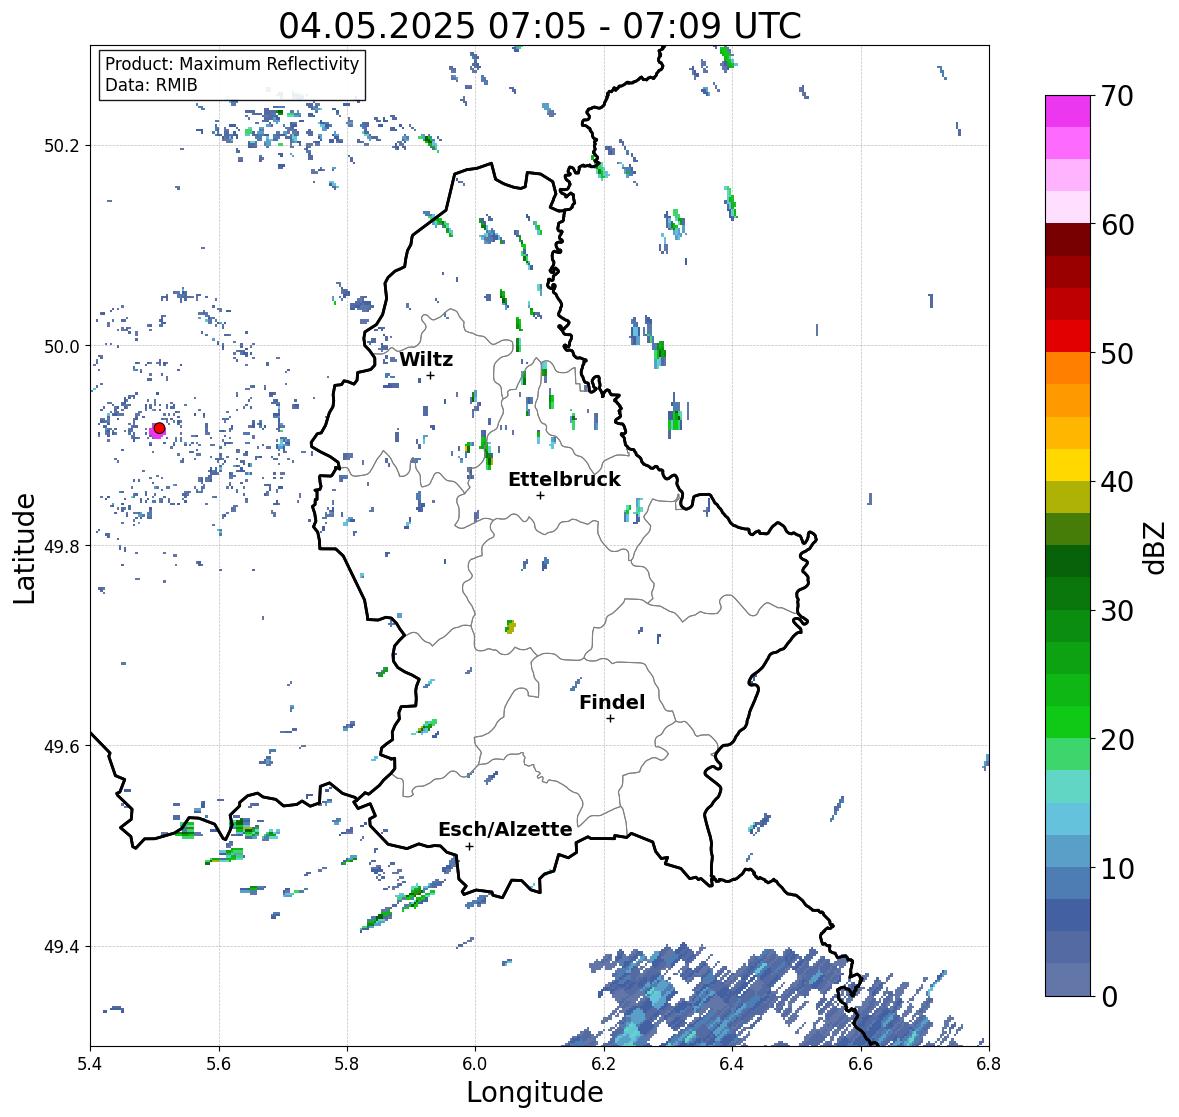The image size is (1179, 1117).
Task: Select the plus marker below Esch/Alzette
Action: (469, 846)
